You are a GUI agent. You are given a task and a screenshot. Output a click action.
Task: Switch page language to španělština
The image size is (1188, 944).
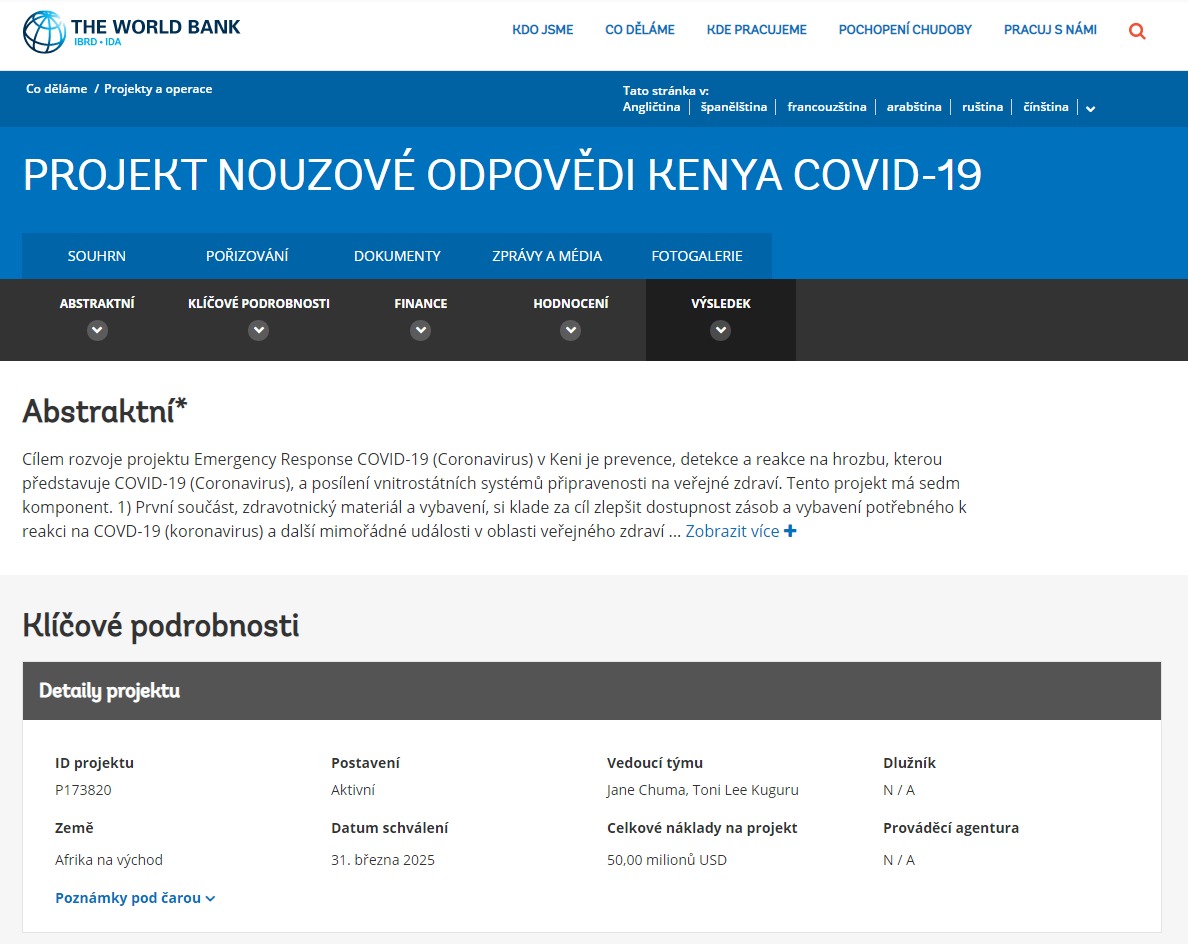[x=733, y=107]
